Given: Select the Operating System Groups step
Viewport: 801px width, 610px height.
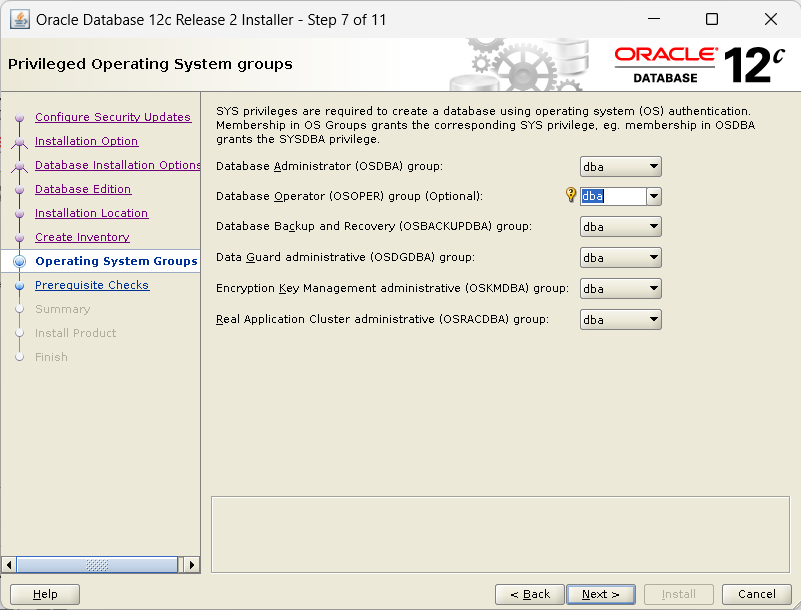Looking at the screenshot, I should coord(116,261).
